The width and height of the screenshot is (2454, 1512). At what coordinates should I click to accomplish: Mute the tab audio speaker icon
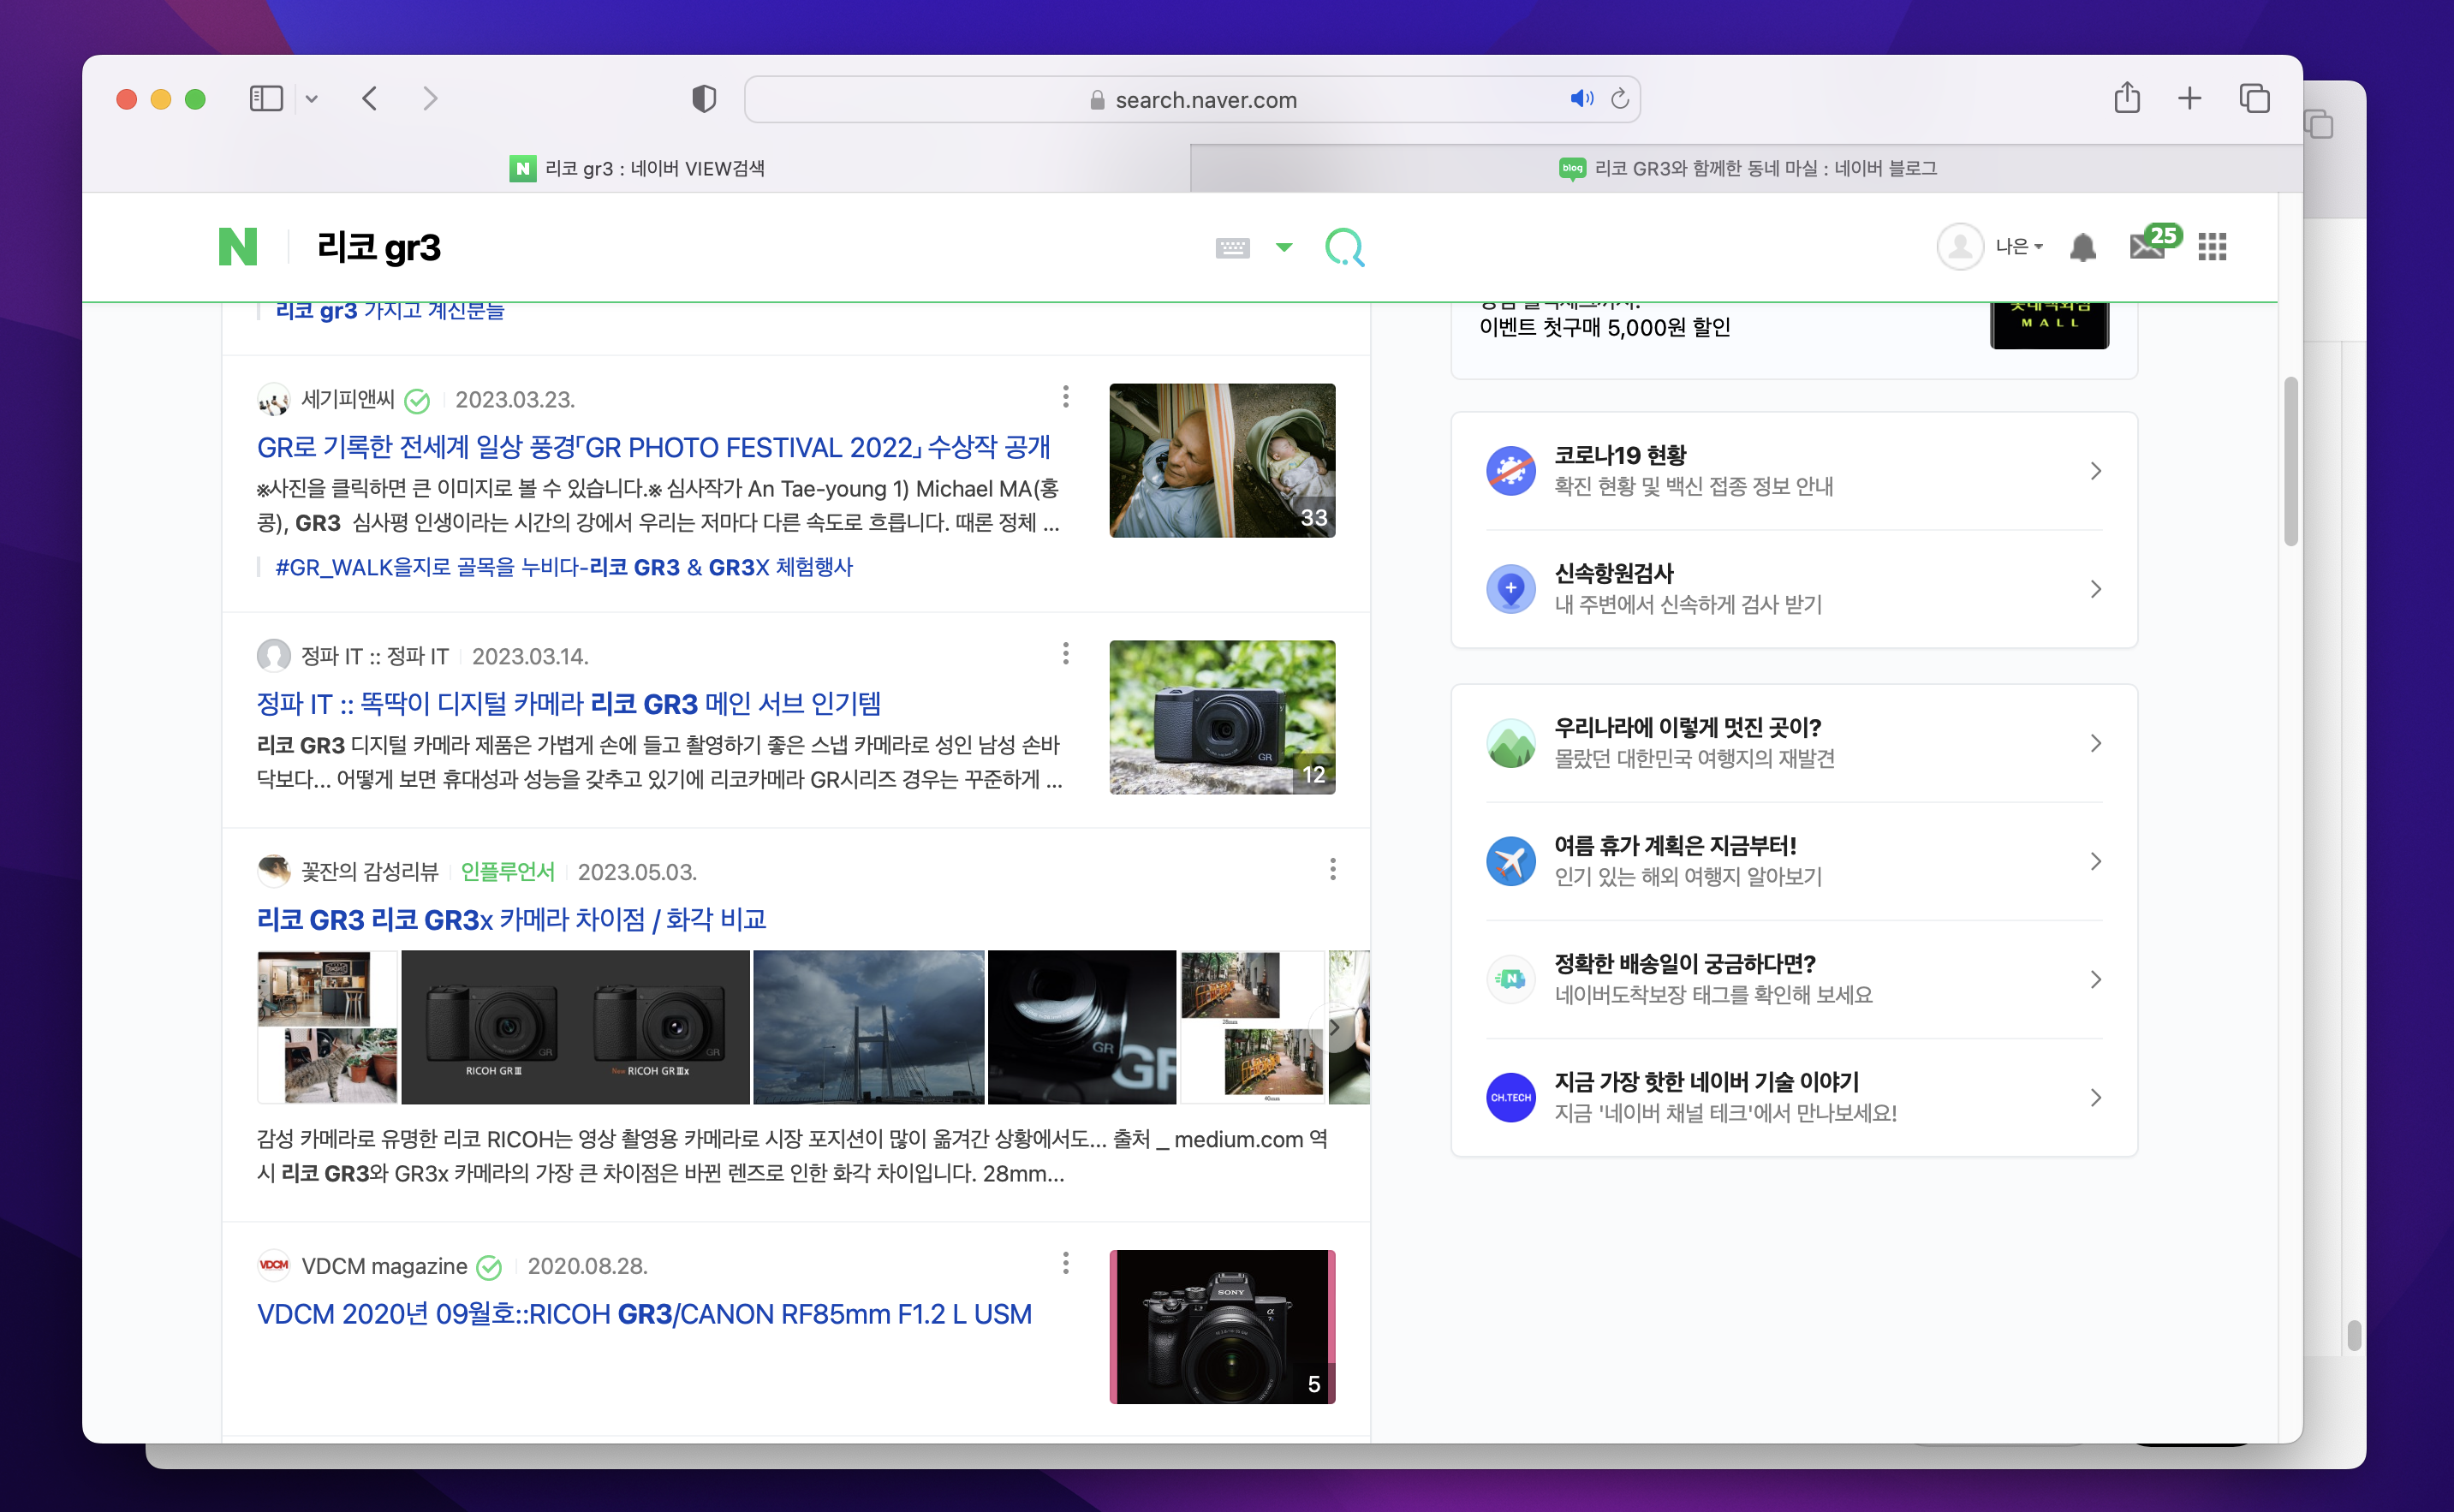pos(1581,98)
